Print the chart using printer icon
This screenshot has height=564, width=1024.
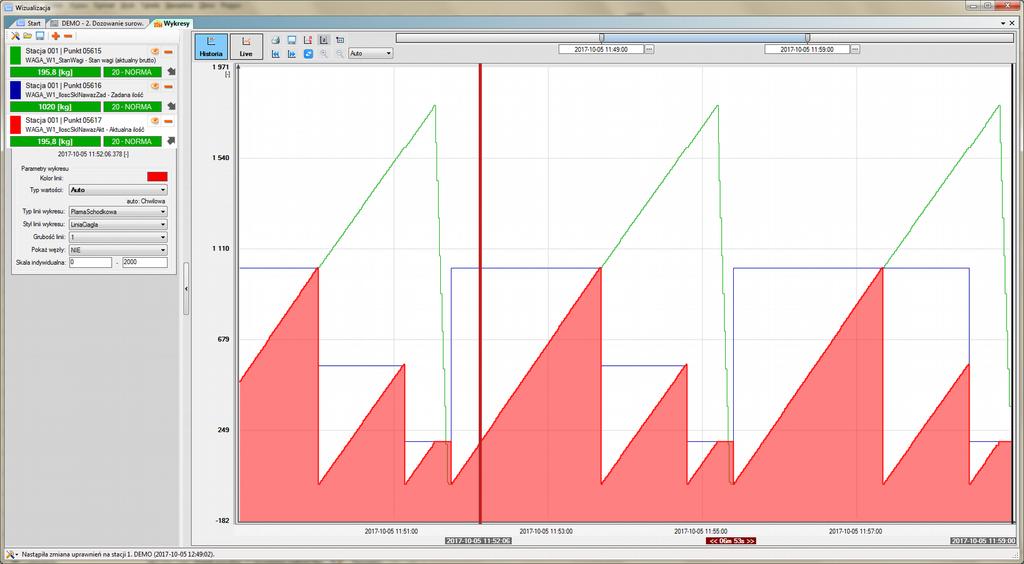[276, 40]
